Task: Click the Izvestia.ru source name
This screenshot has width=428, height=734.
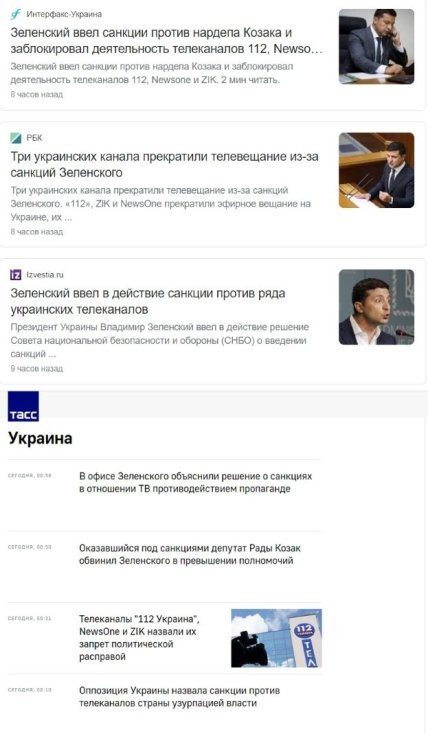Action: (x=45, y=275)
